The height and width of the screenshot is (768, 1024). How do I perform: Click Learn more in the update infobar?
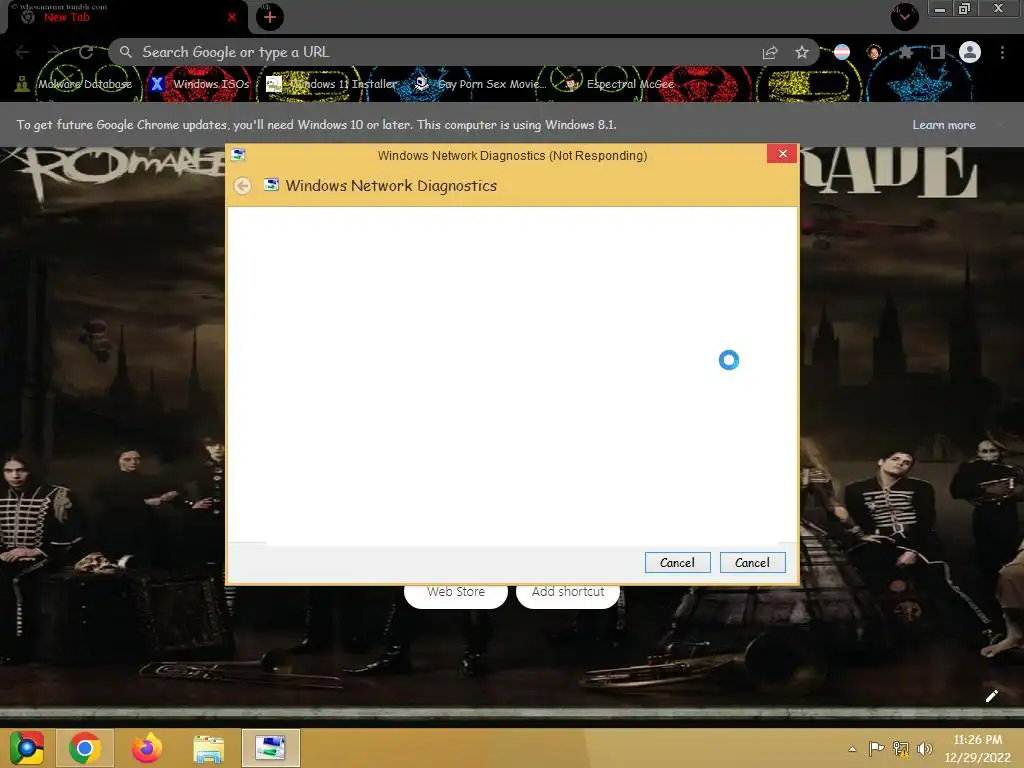click(x=944, y=125)
